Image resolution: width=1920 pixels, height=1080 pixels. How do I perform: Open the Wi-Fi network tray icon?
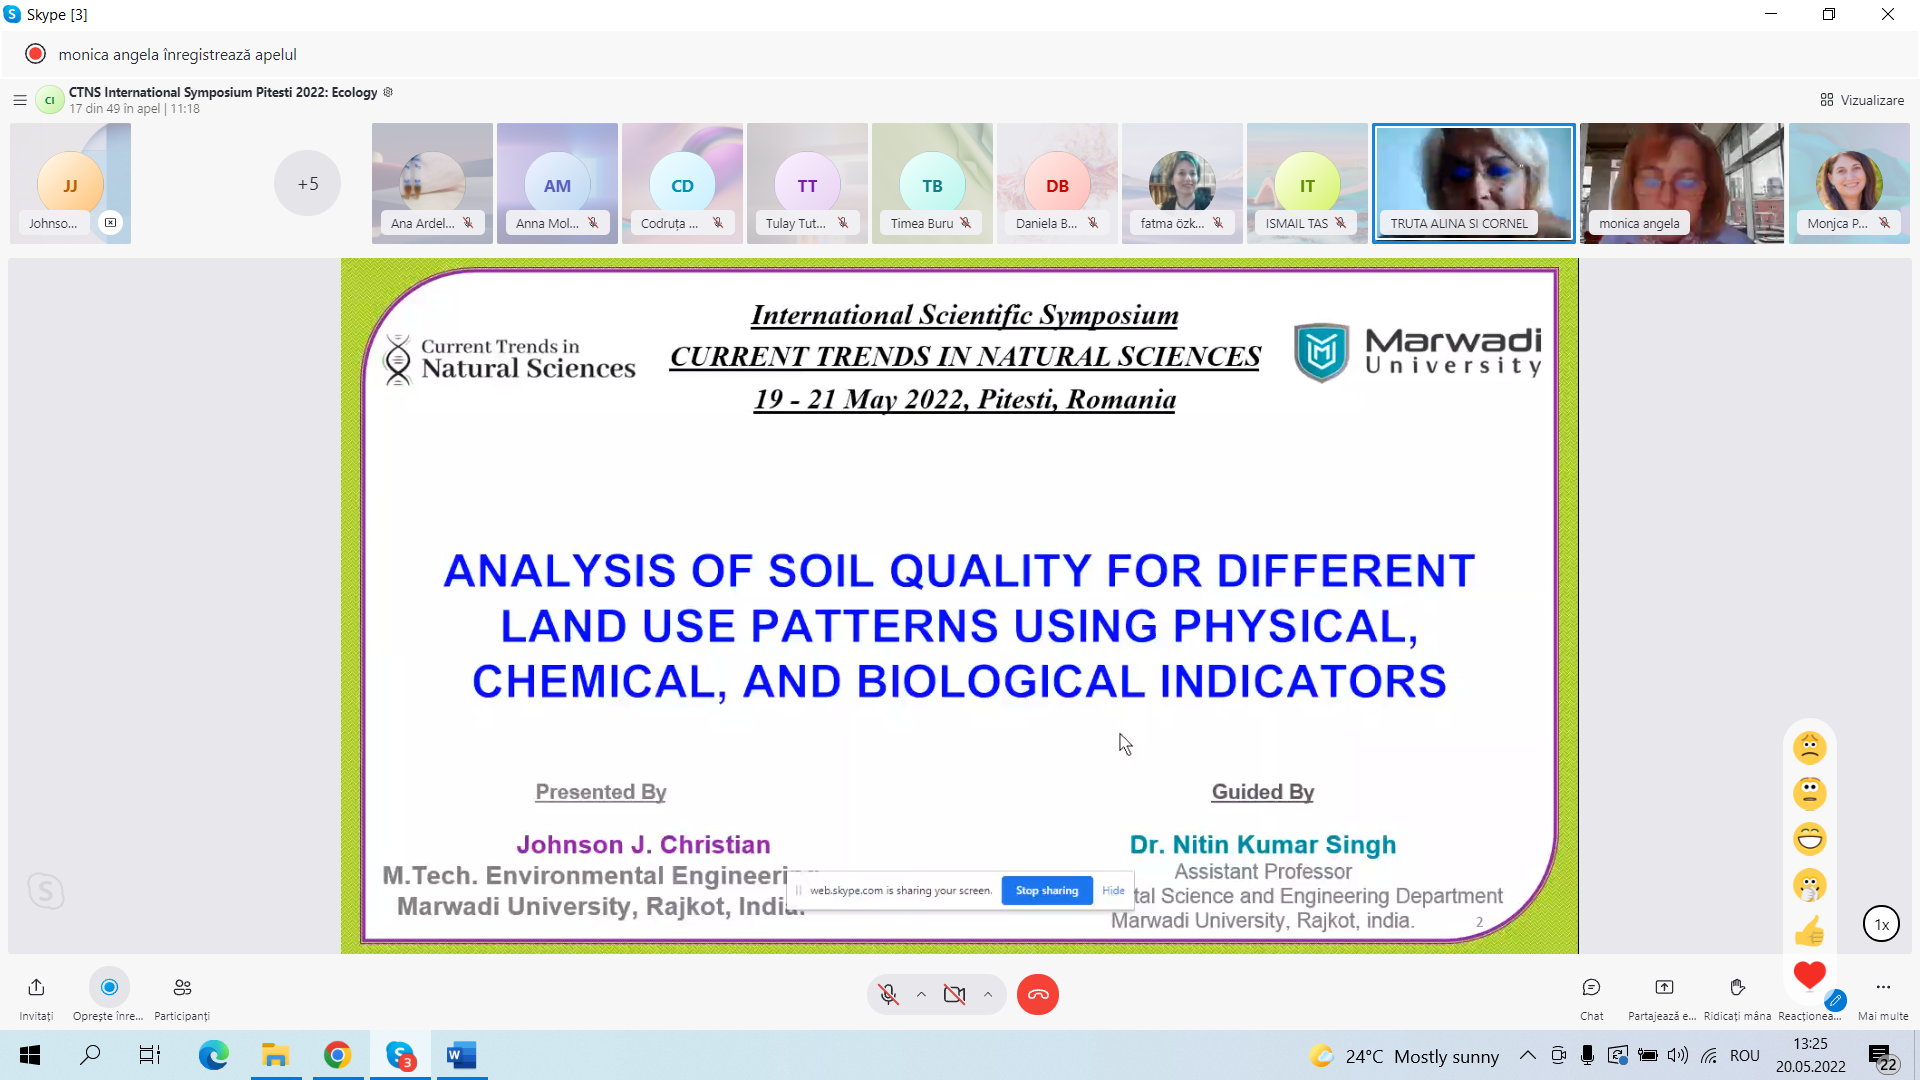pyautogui.click(x=1709, y=1055)
